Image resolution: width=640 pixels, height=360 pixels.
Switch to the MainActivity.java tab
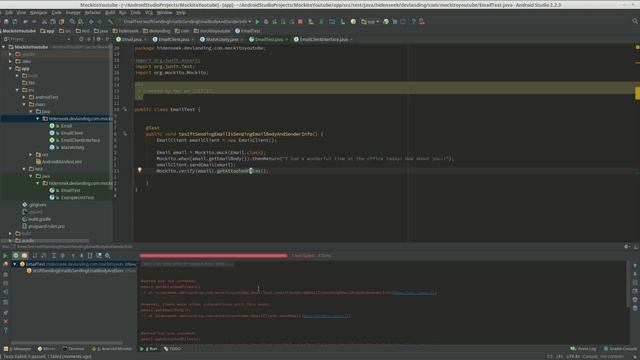click(221, 40)
